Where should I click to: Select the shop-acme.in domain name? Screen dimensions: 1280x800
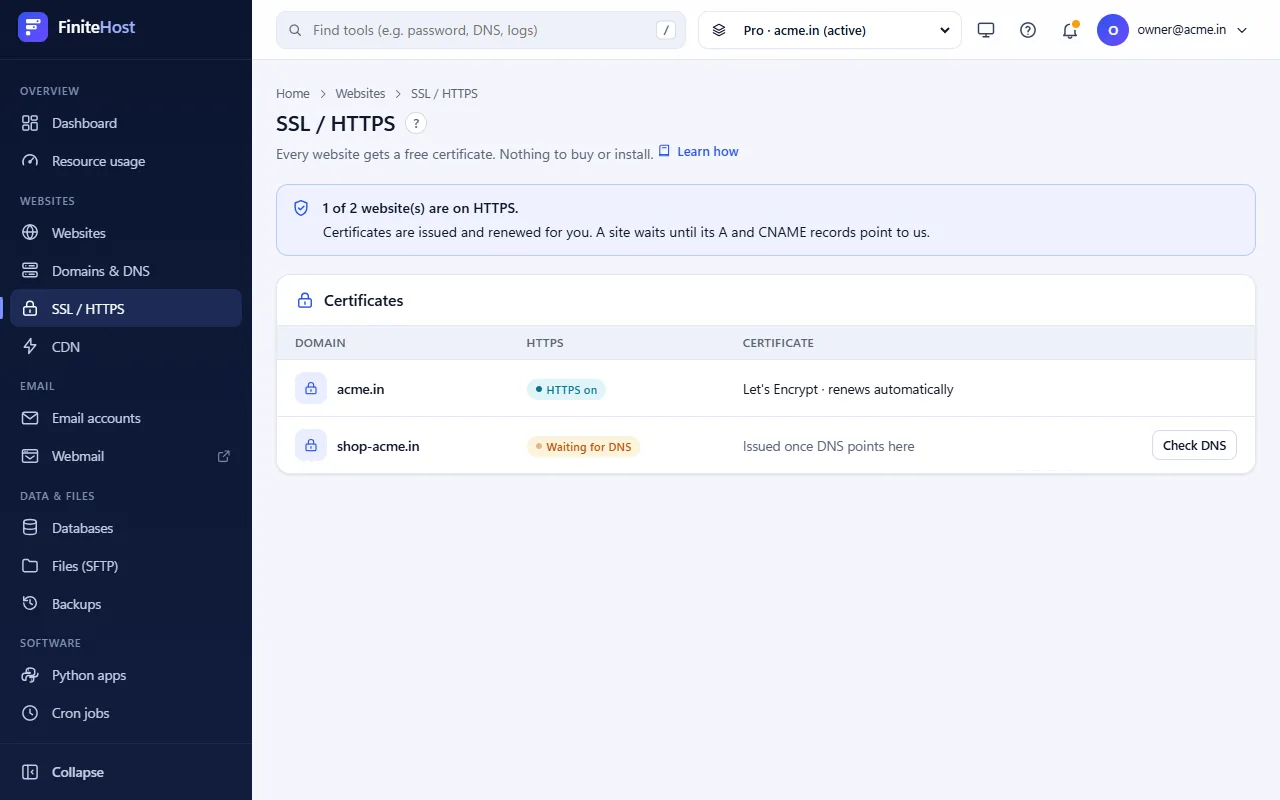(378, 446)
